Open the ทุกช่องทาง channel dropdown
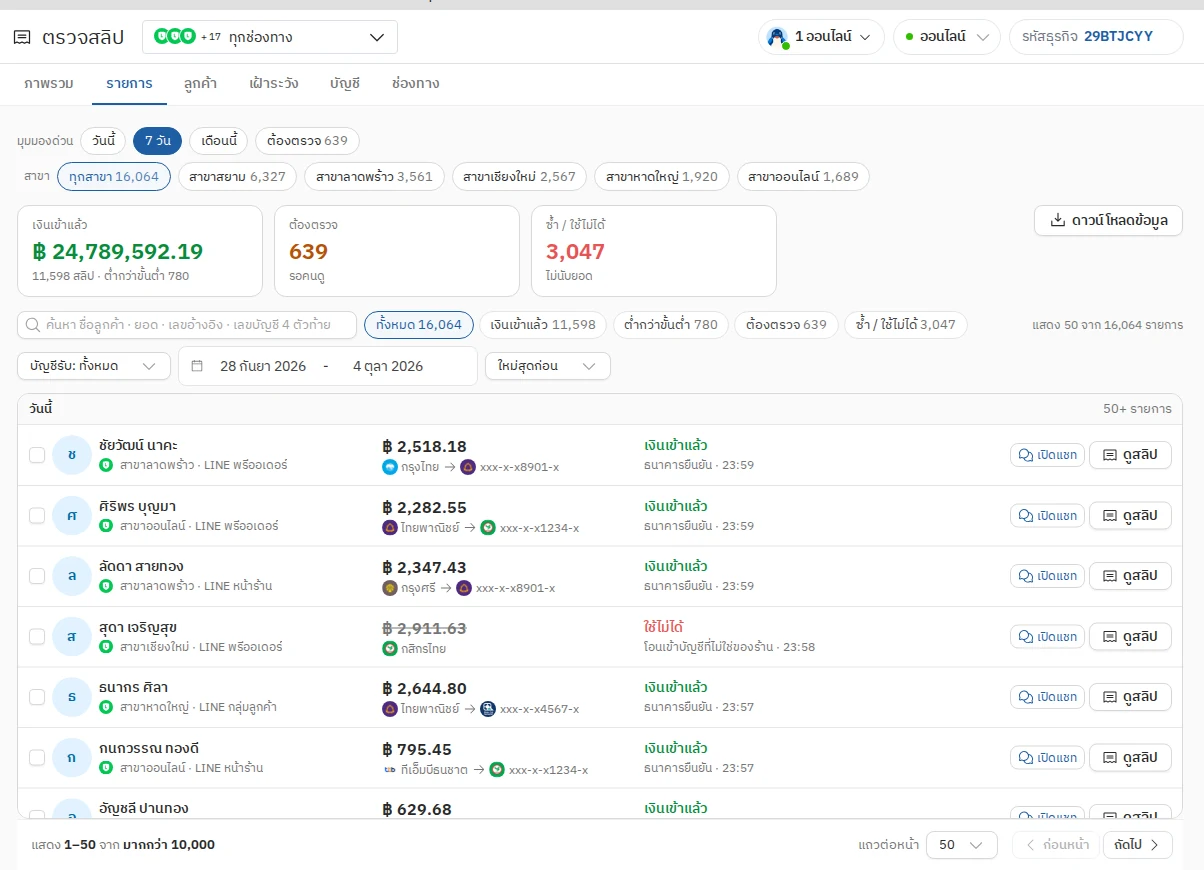Screen dimensions: 1204x870 (270, 37)
